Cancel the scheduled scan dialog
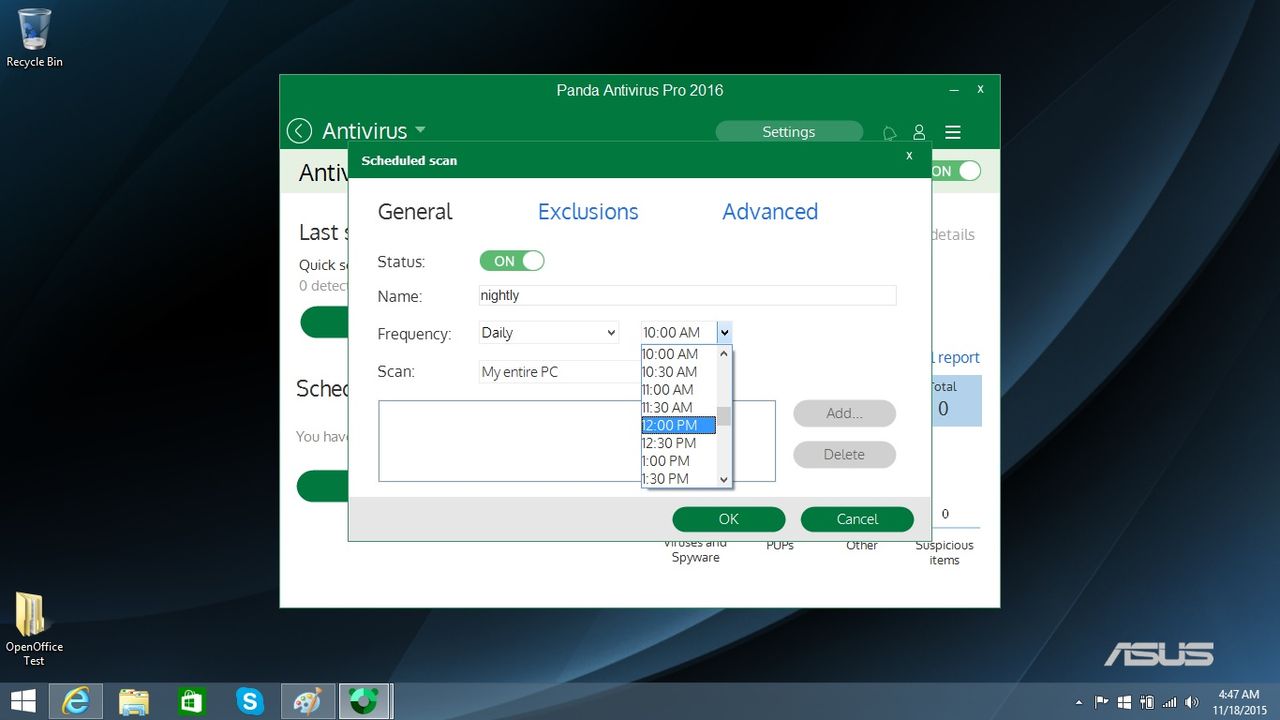Viewport: 1280px width, 720px height. 857,519
